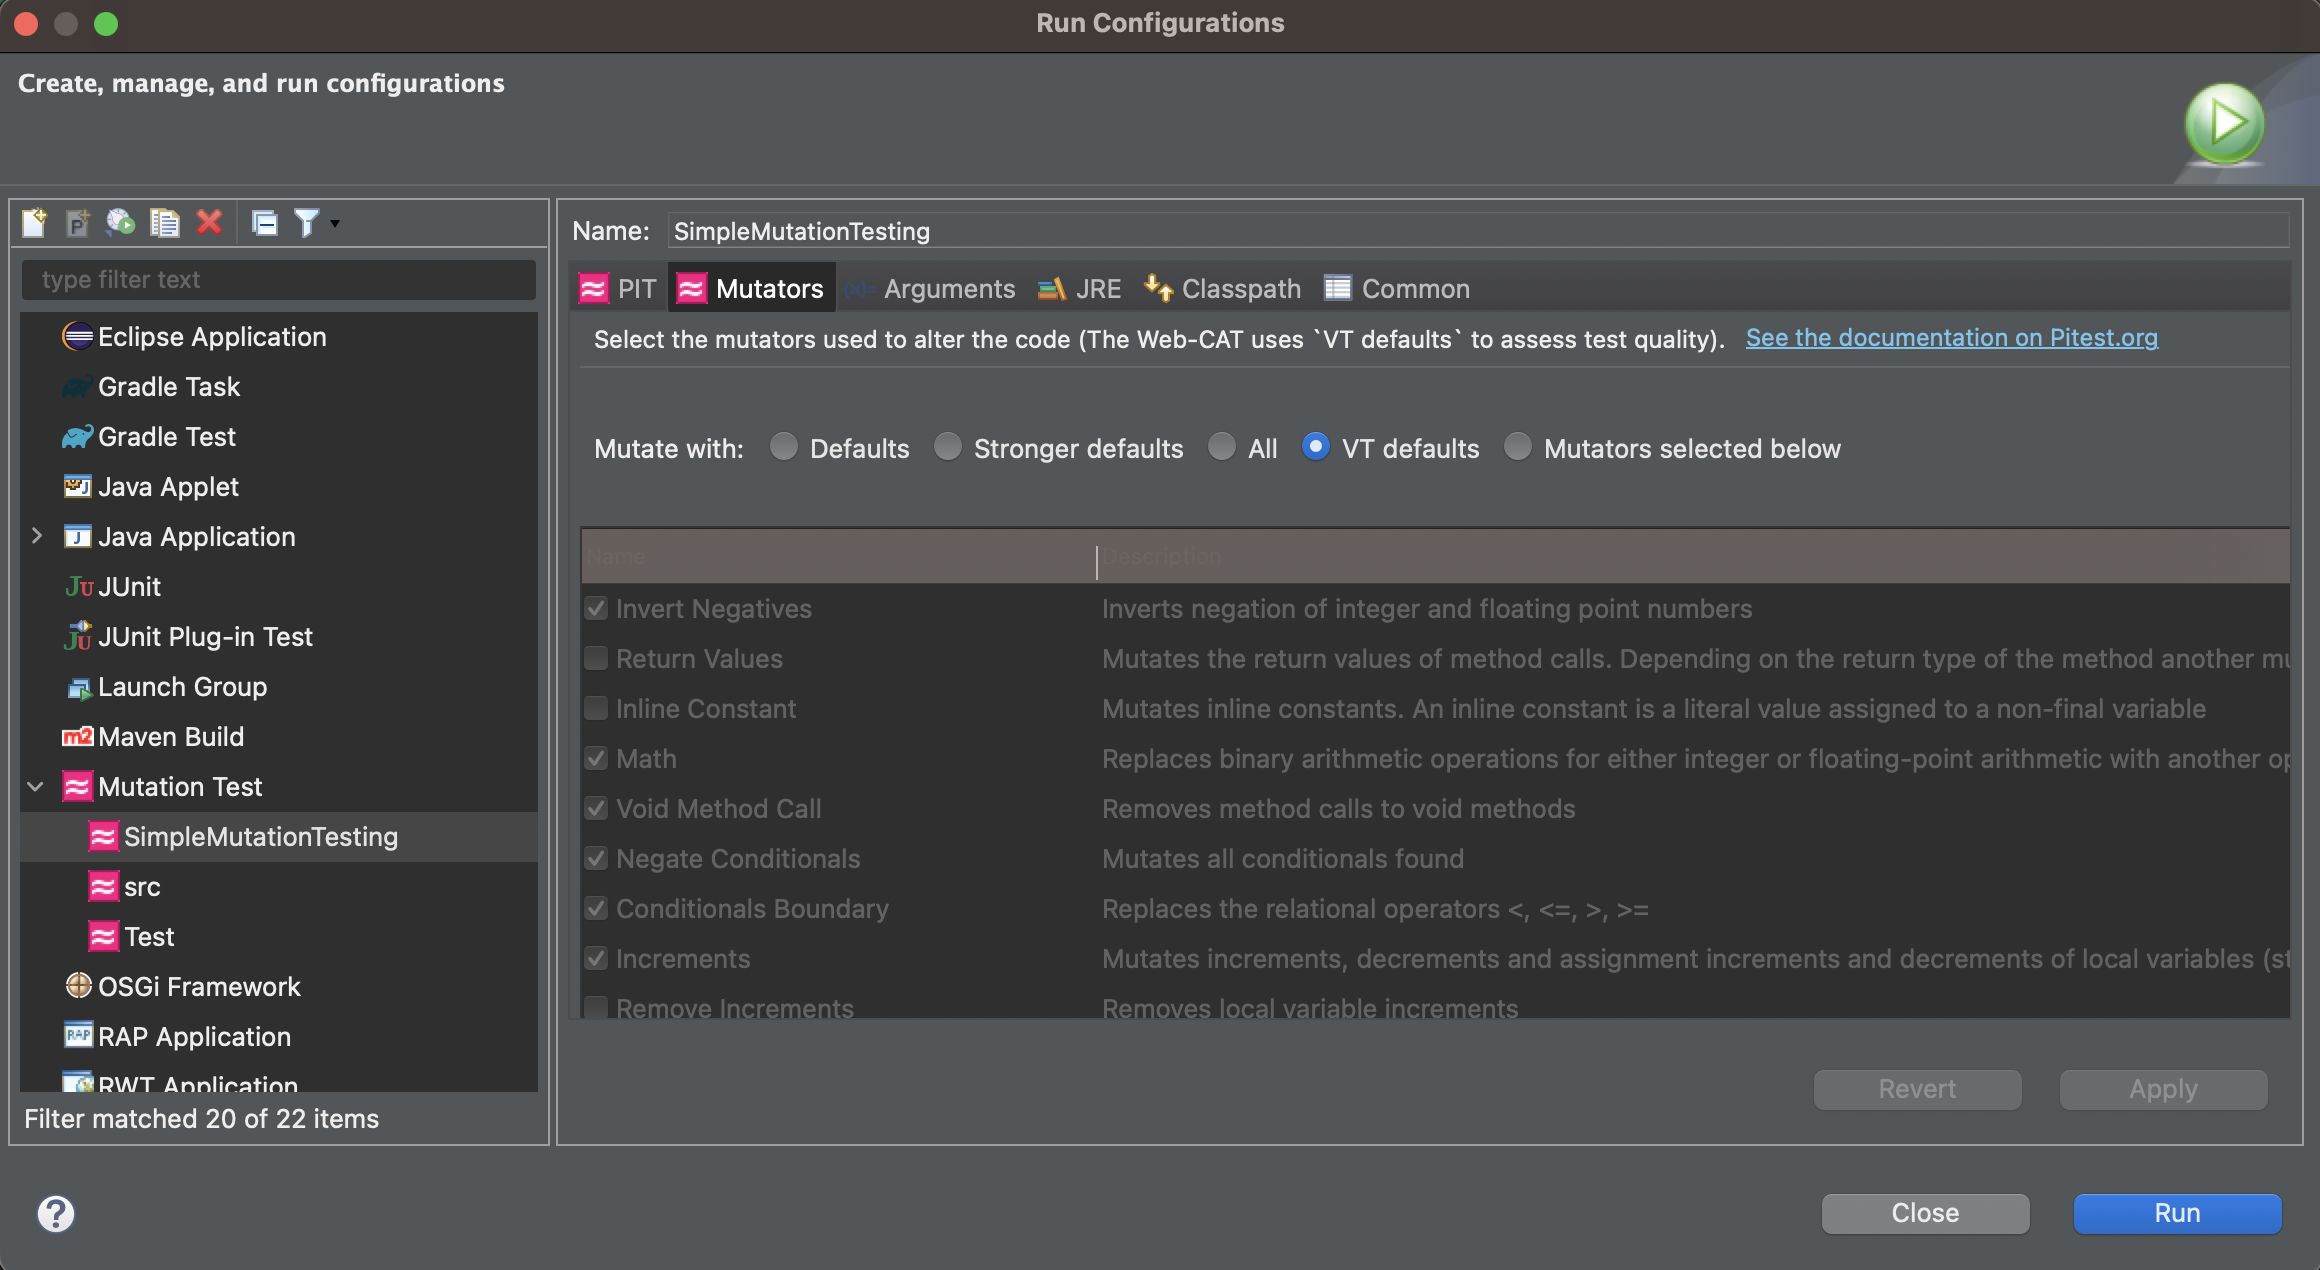Expand the Java Application tree node

point(37,536)
